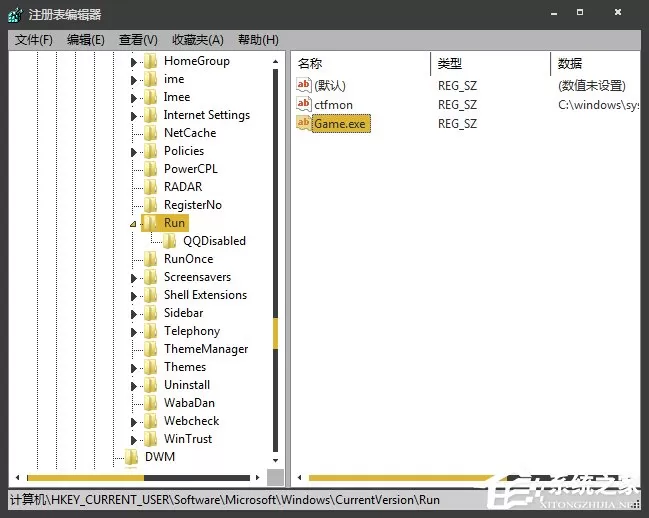Click the RunOnce folder icon
649x518 pixels.
click(x=151, y=259)
